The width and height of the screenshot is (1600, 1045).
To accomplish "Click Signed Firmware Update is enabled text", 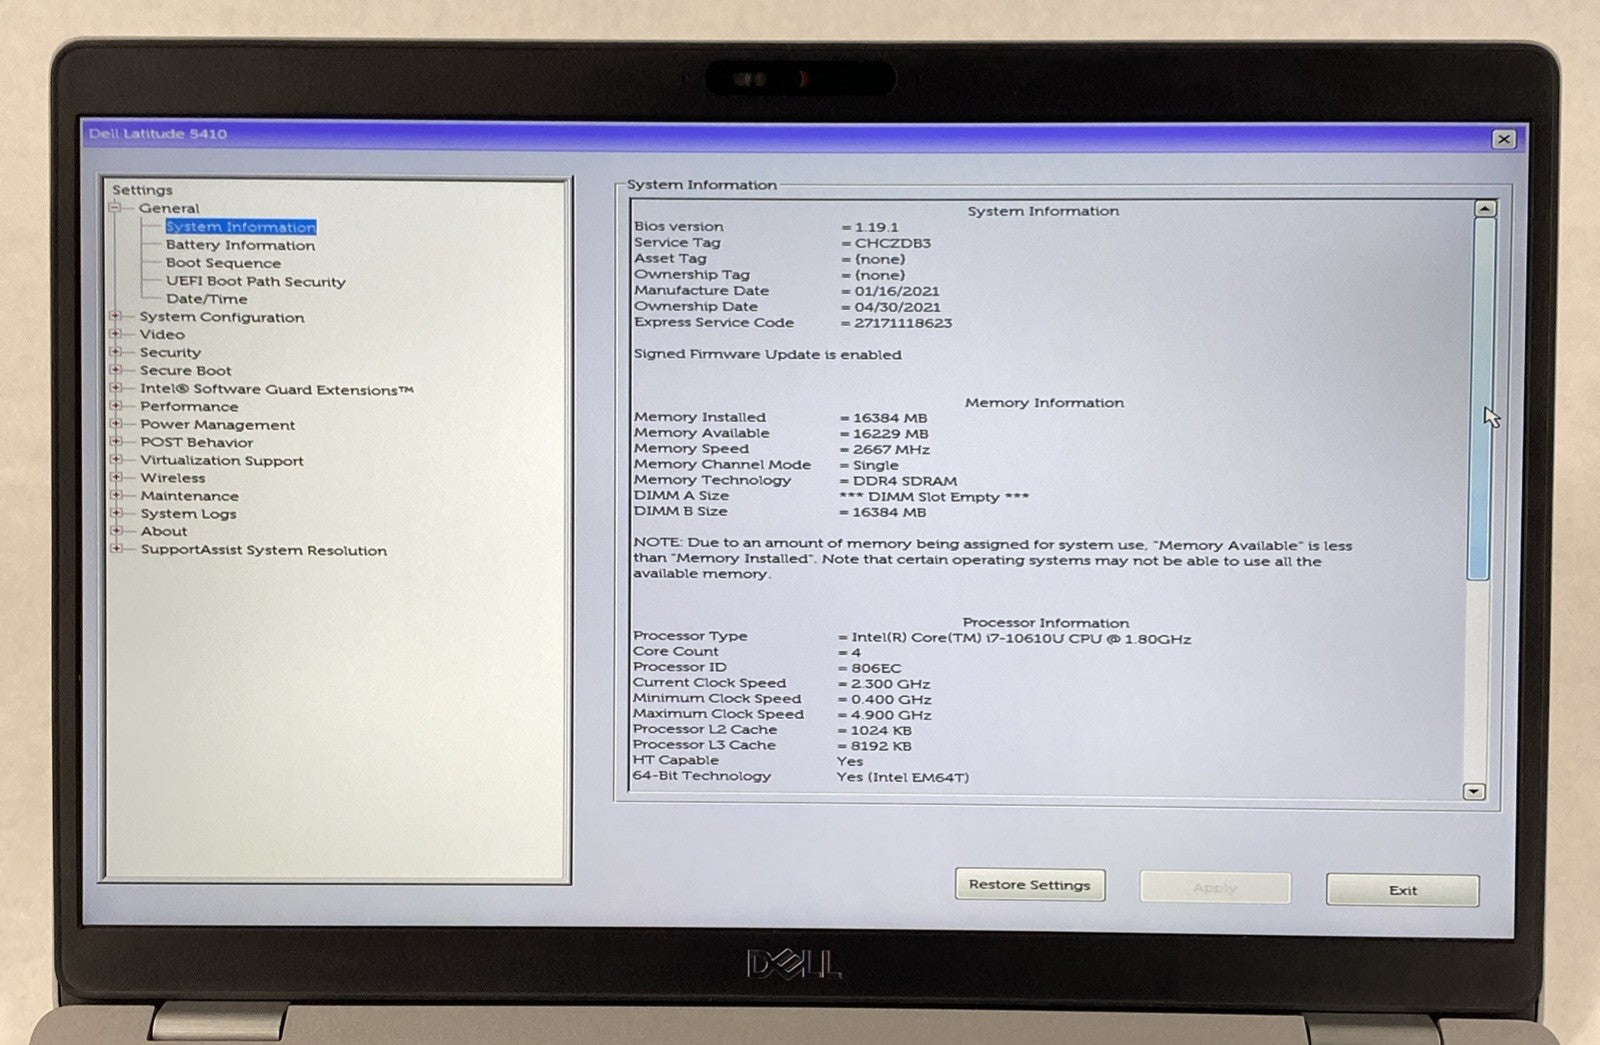I will coord(767,355).
